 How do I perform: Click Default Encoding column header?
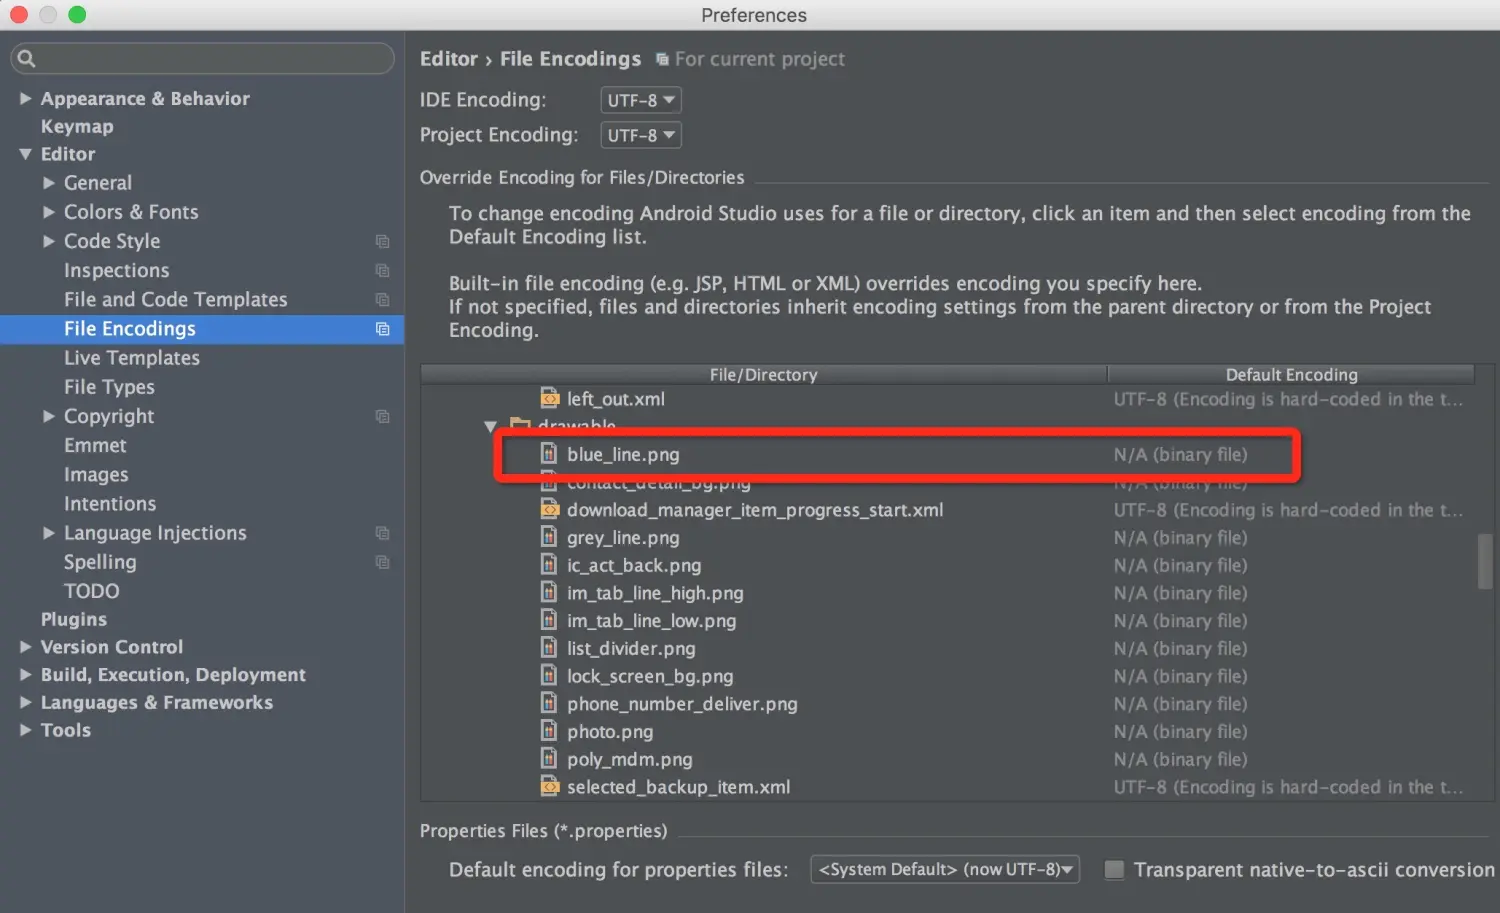pyautogui.click(x=1291, y=375)
